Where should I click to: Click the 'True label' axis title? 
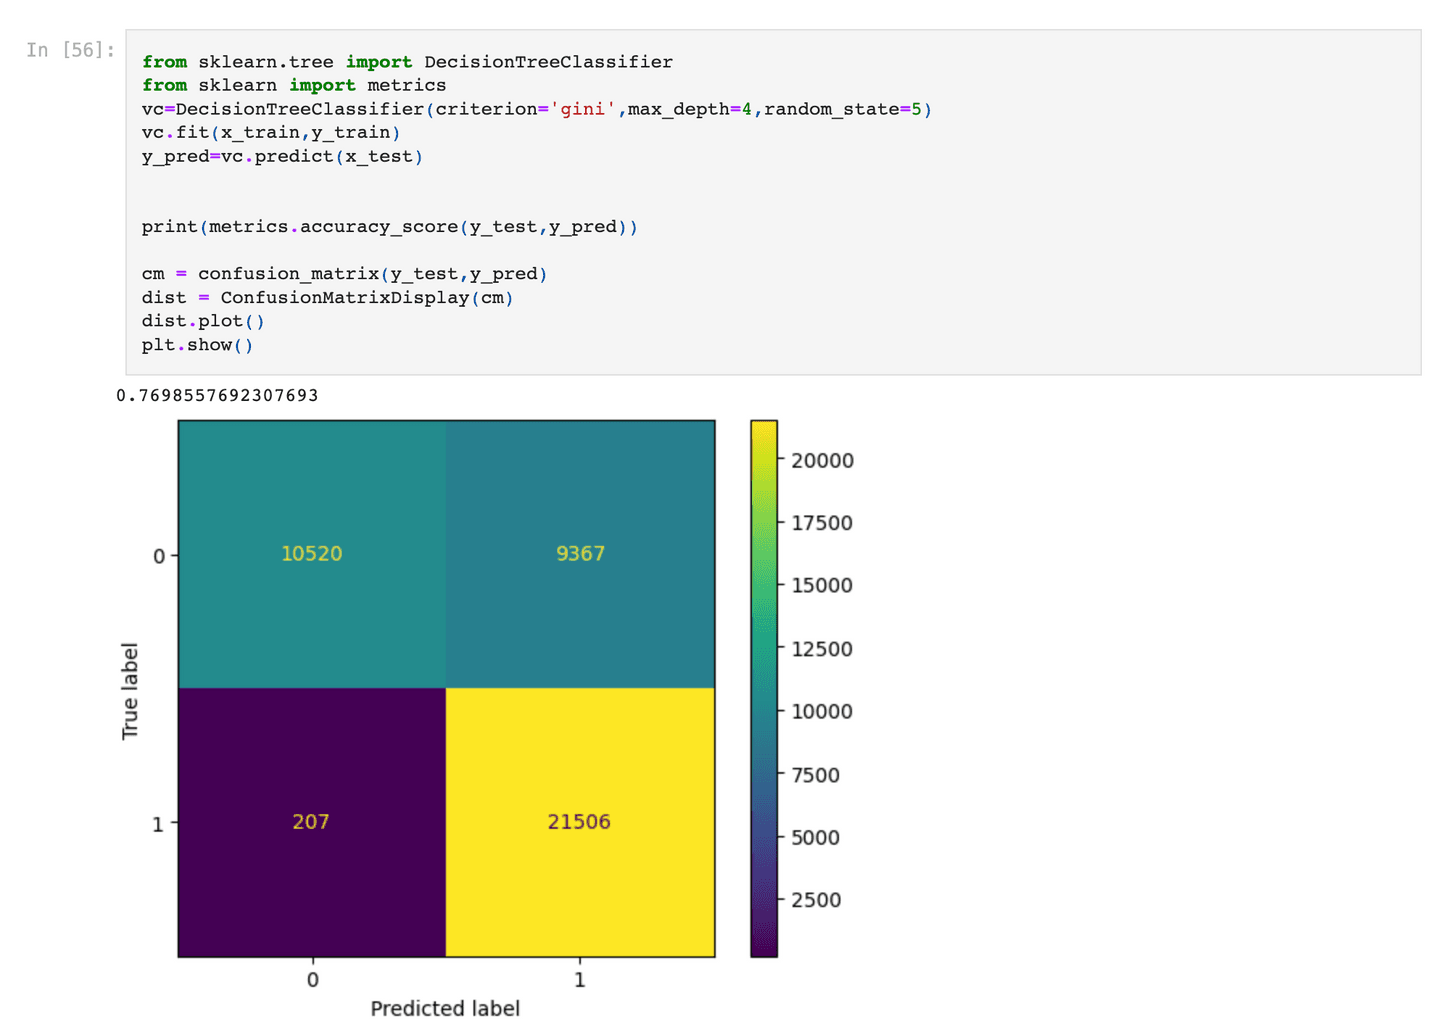(x=130, y=691)
